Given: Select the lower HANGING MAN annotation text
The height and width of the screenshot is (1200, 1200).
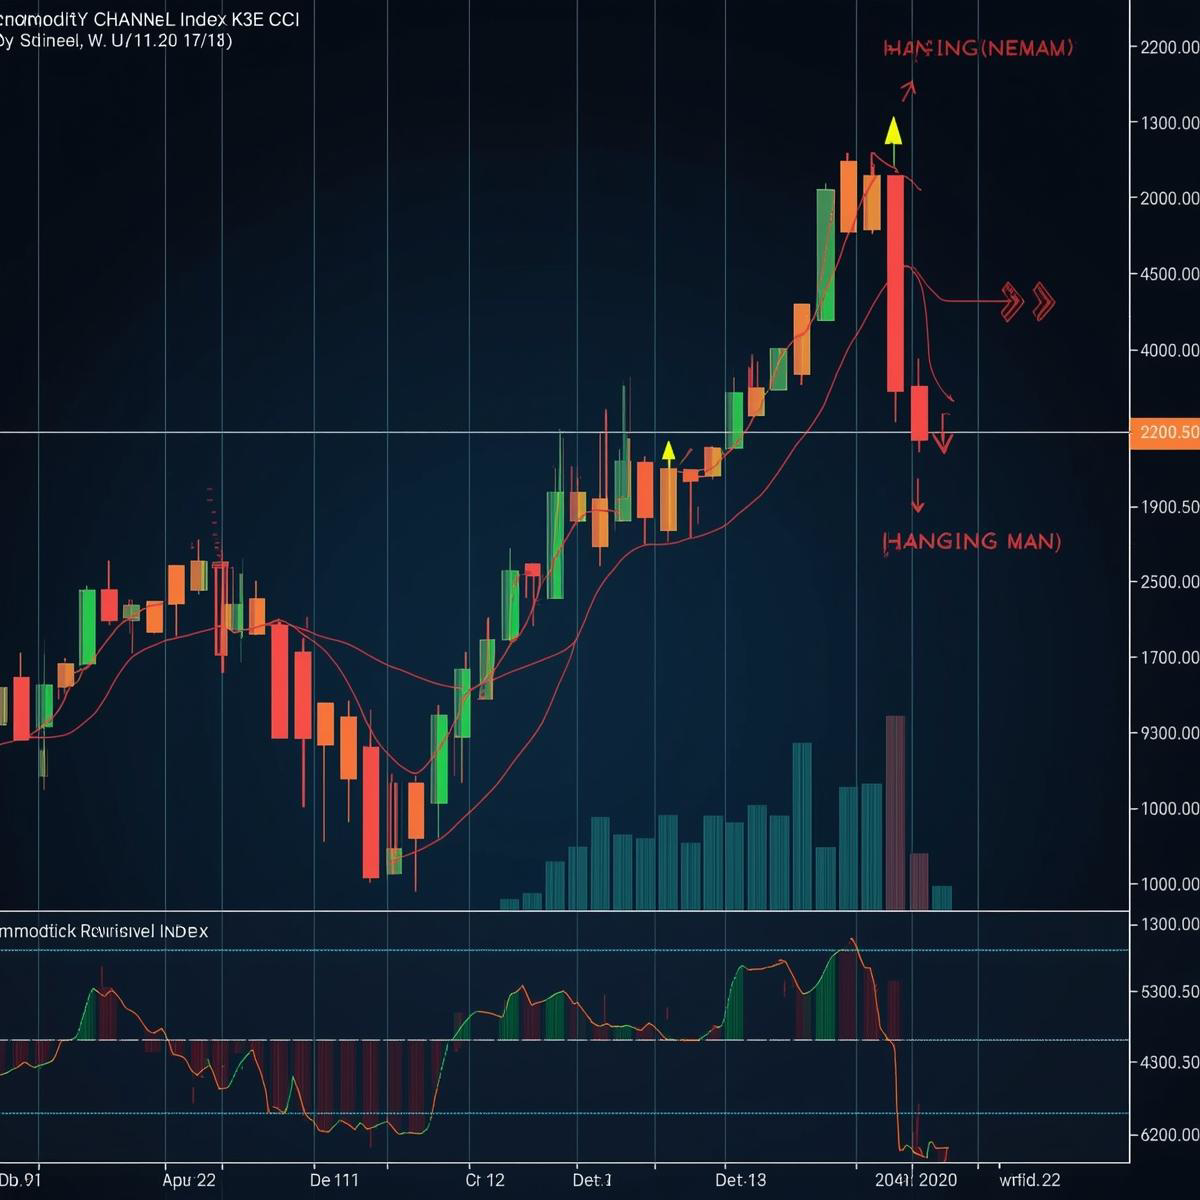Looking at the screenshot, I should pos(972,541).
